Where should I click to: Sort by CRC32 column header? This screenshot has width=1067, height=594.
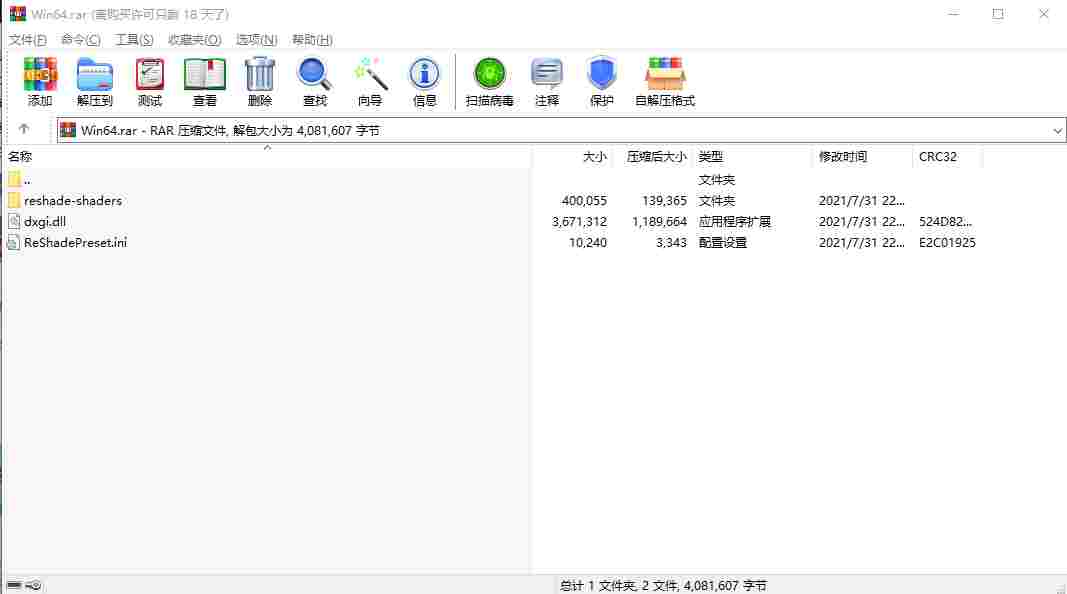coord(938,156)
